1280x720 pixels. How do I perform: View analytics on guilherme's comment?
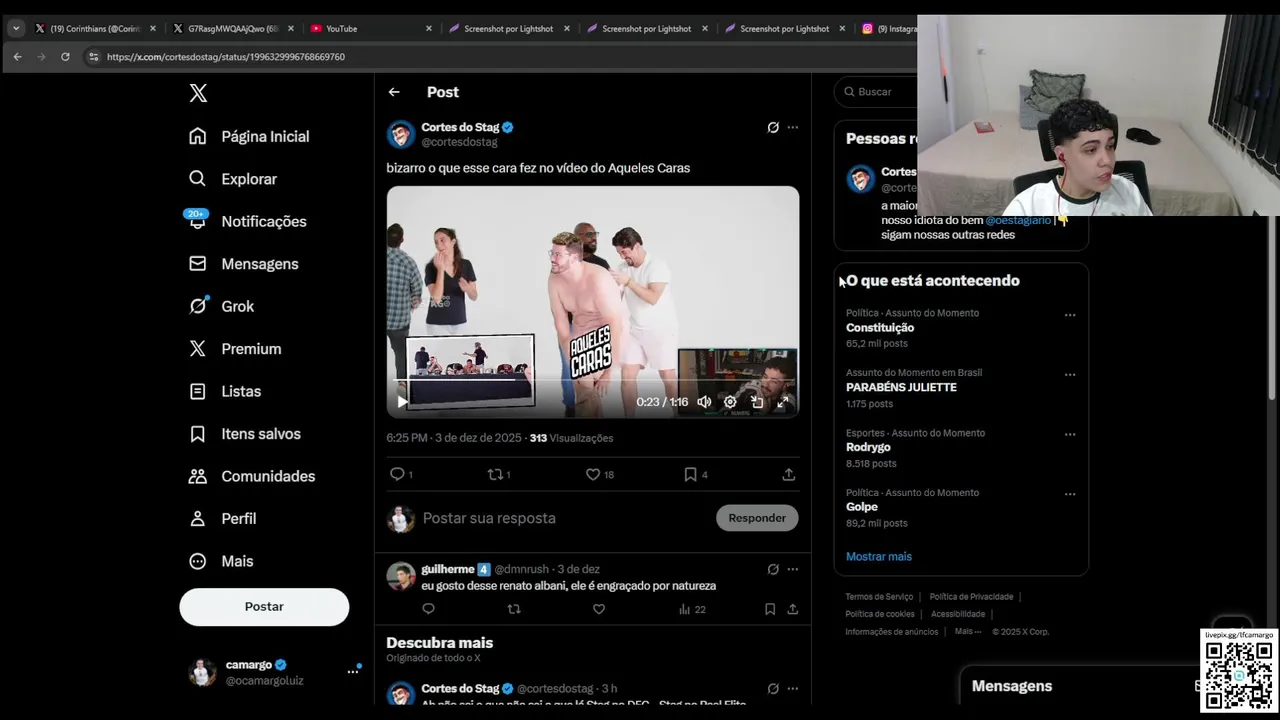692,609
